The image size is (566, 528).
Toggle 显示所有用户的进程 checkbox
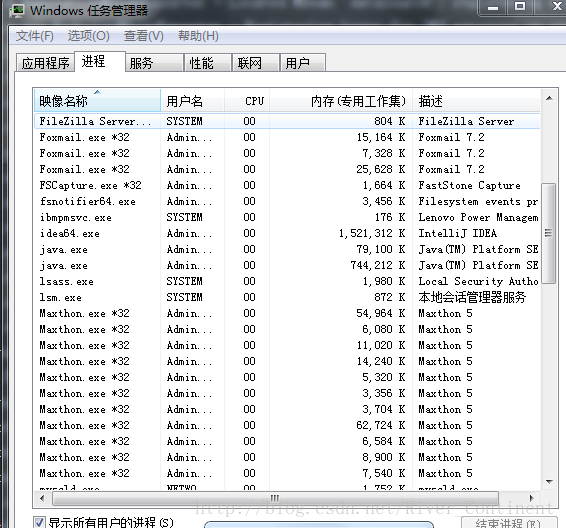tap(39, 522)
